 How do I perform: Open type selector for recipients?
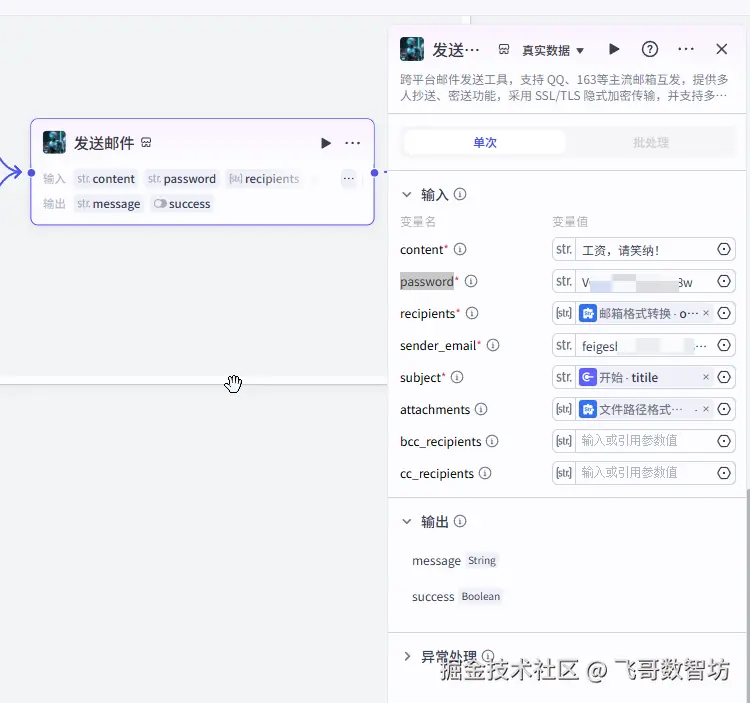click(x=564, y=313)
